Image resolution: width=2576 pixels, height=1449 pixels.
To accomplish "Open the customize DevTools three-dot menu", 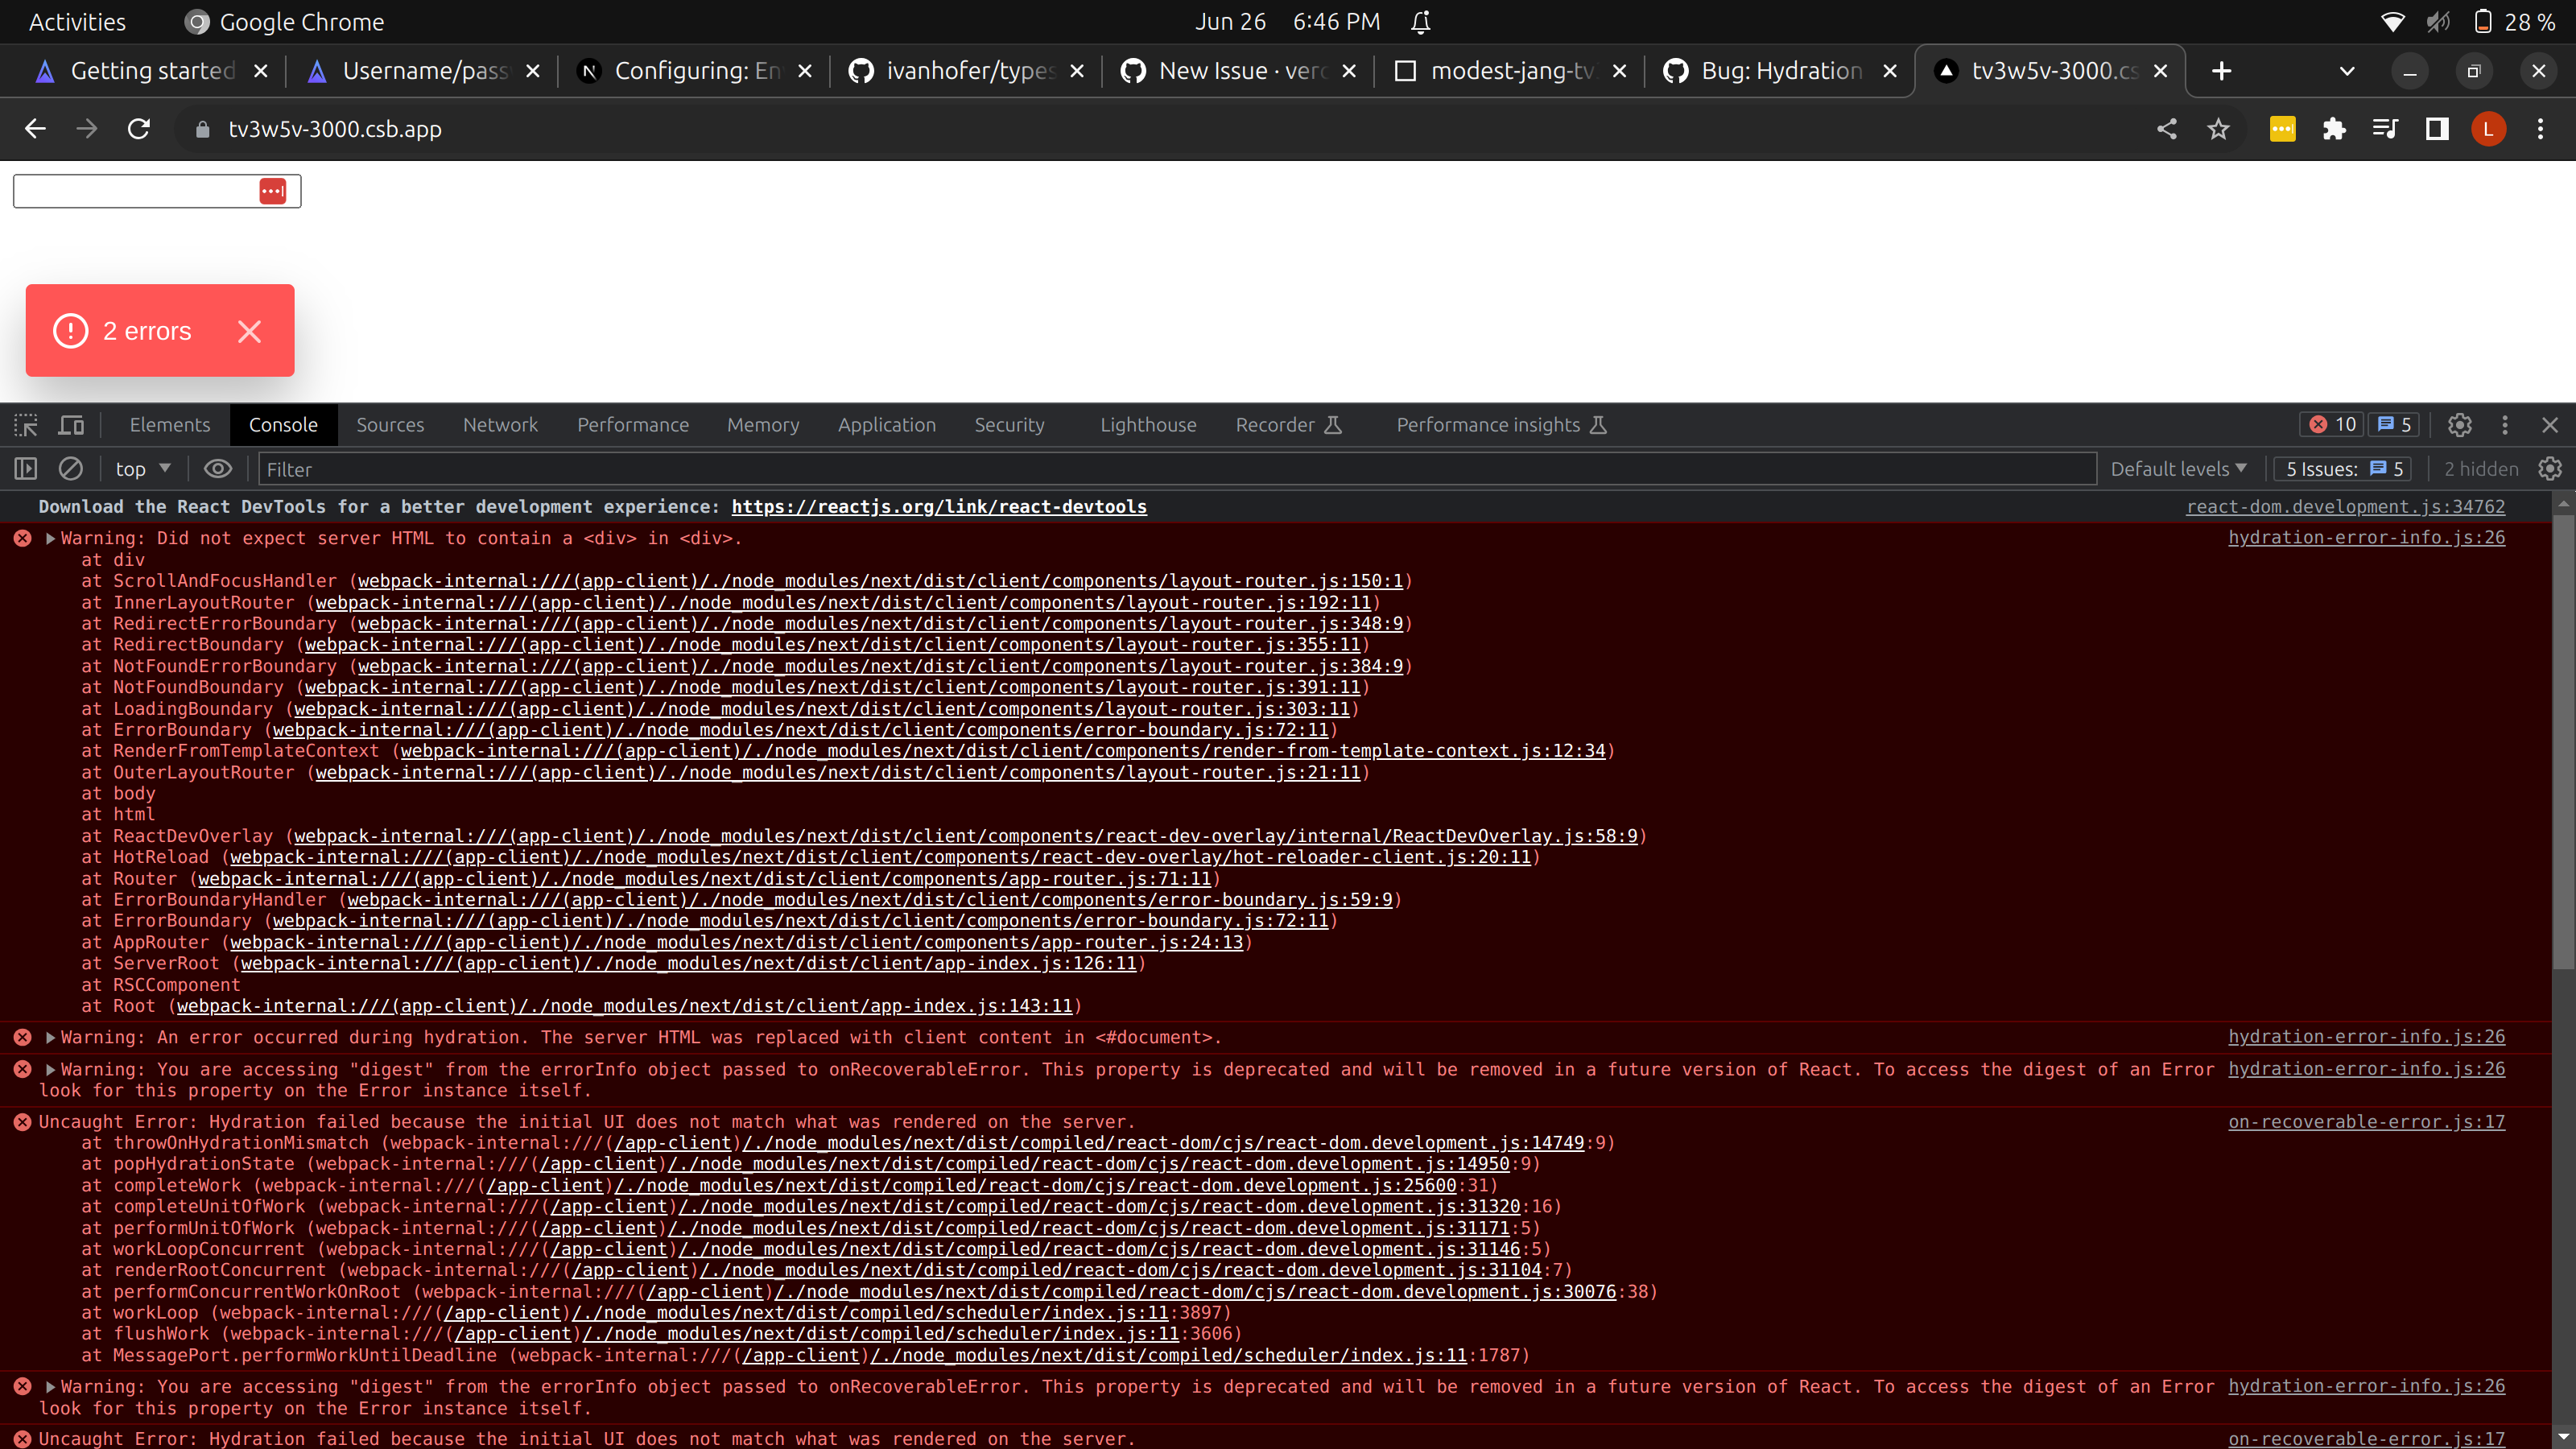I will tap(2505, 425).
